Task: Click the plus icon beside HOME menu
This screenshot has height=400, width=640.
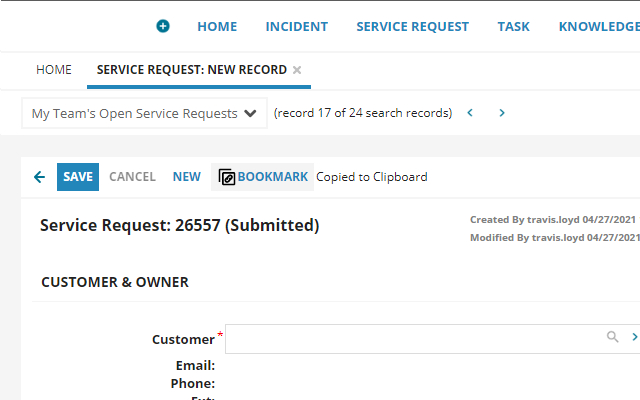Action: [163, 26]
